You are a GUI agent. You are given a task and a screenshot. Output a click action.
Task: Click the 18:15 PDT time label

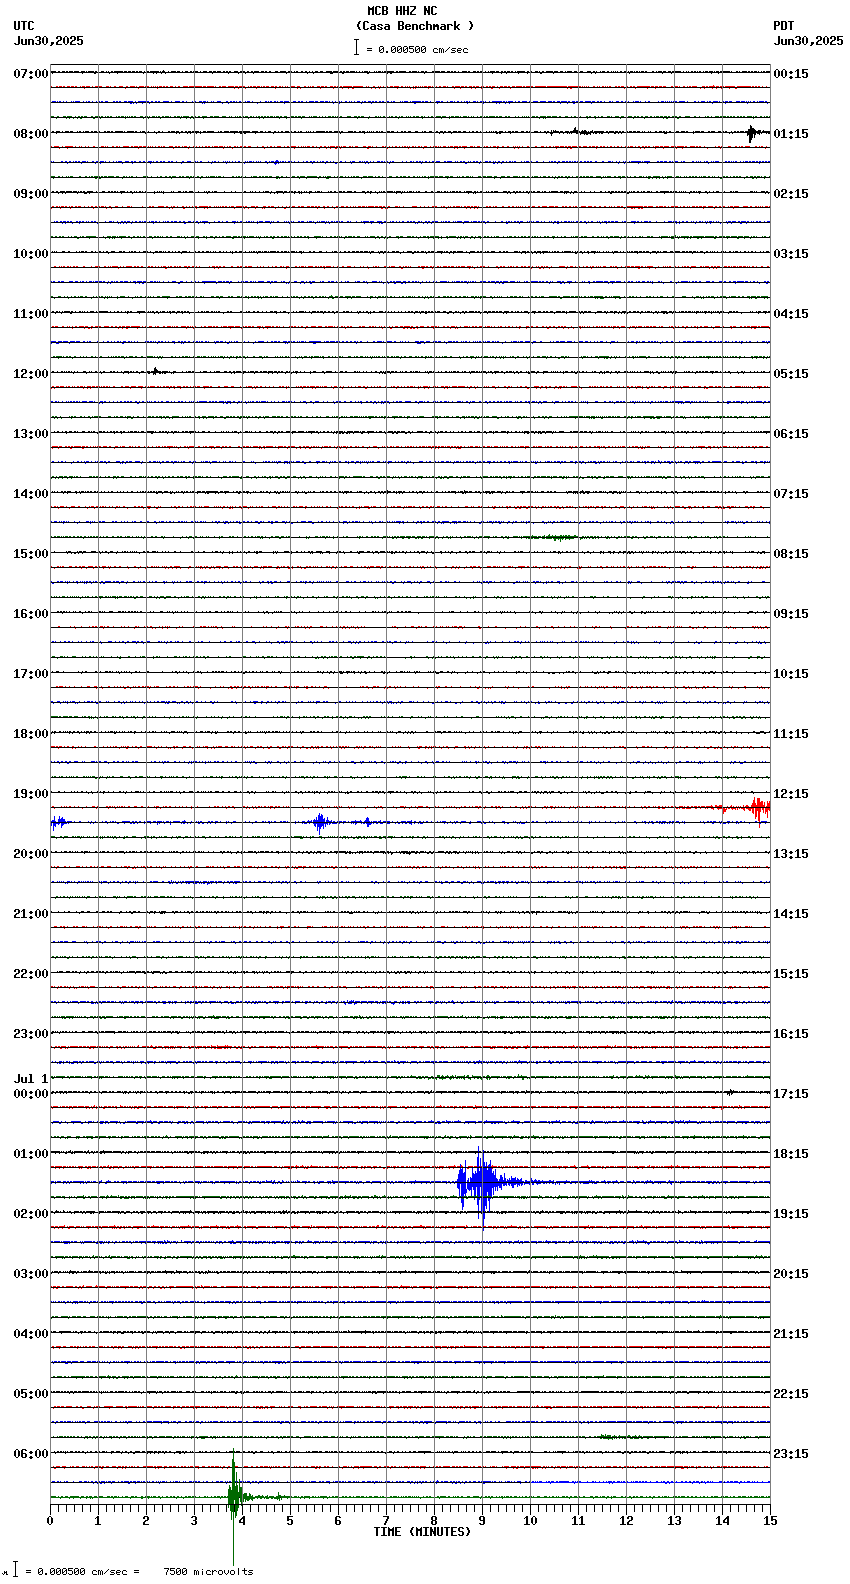(x=791, y=1154)
